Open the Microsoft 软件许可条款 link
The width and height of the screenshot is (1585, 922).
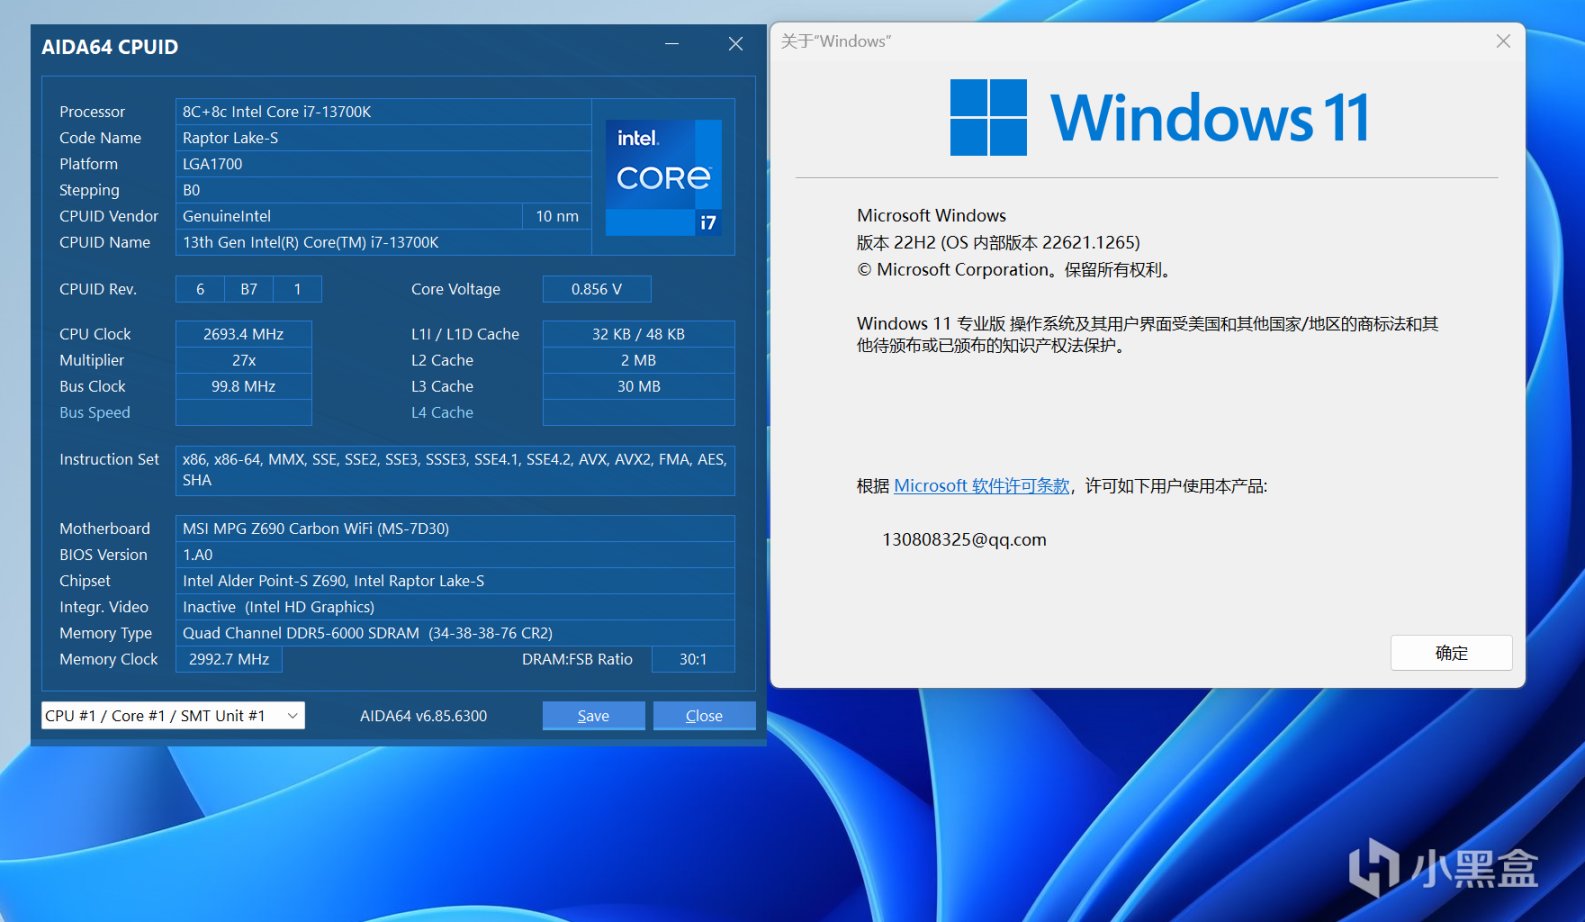click(x=982, y=486)
